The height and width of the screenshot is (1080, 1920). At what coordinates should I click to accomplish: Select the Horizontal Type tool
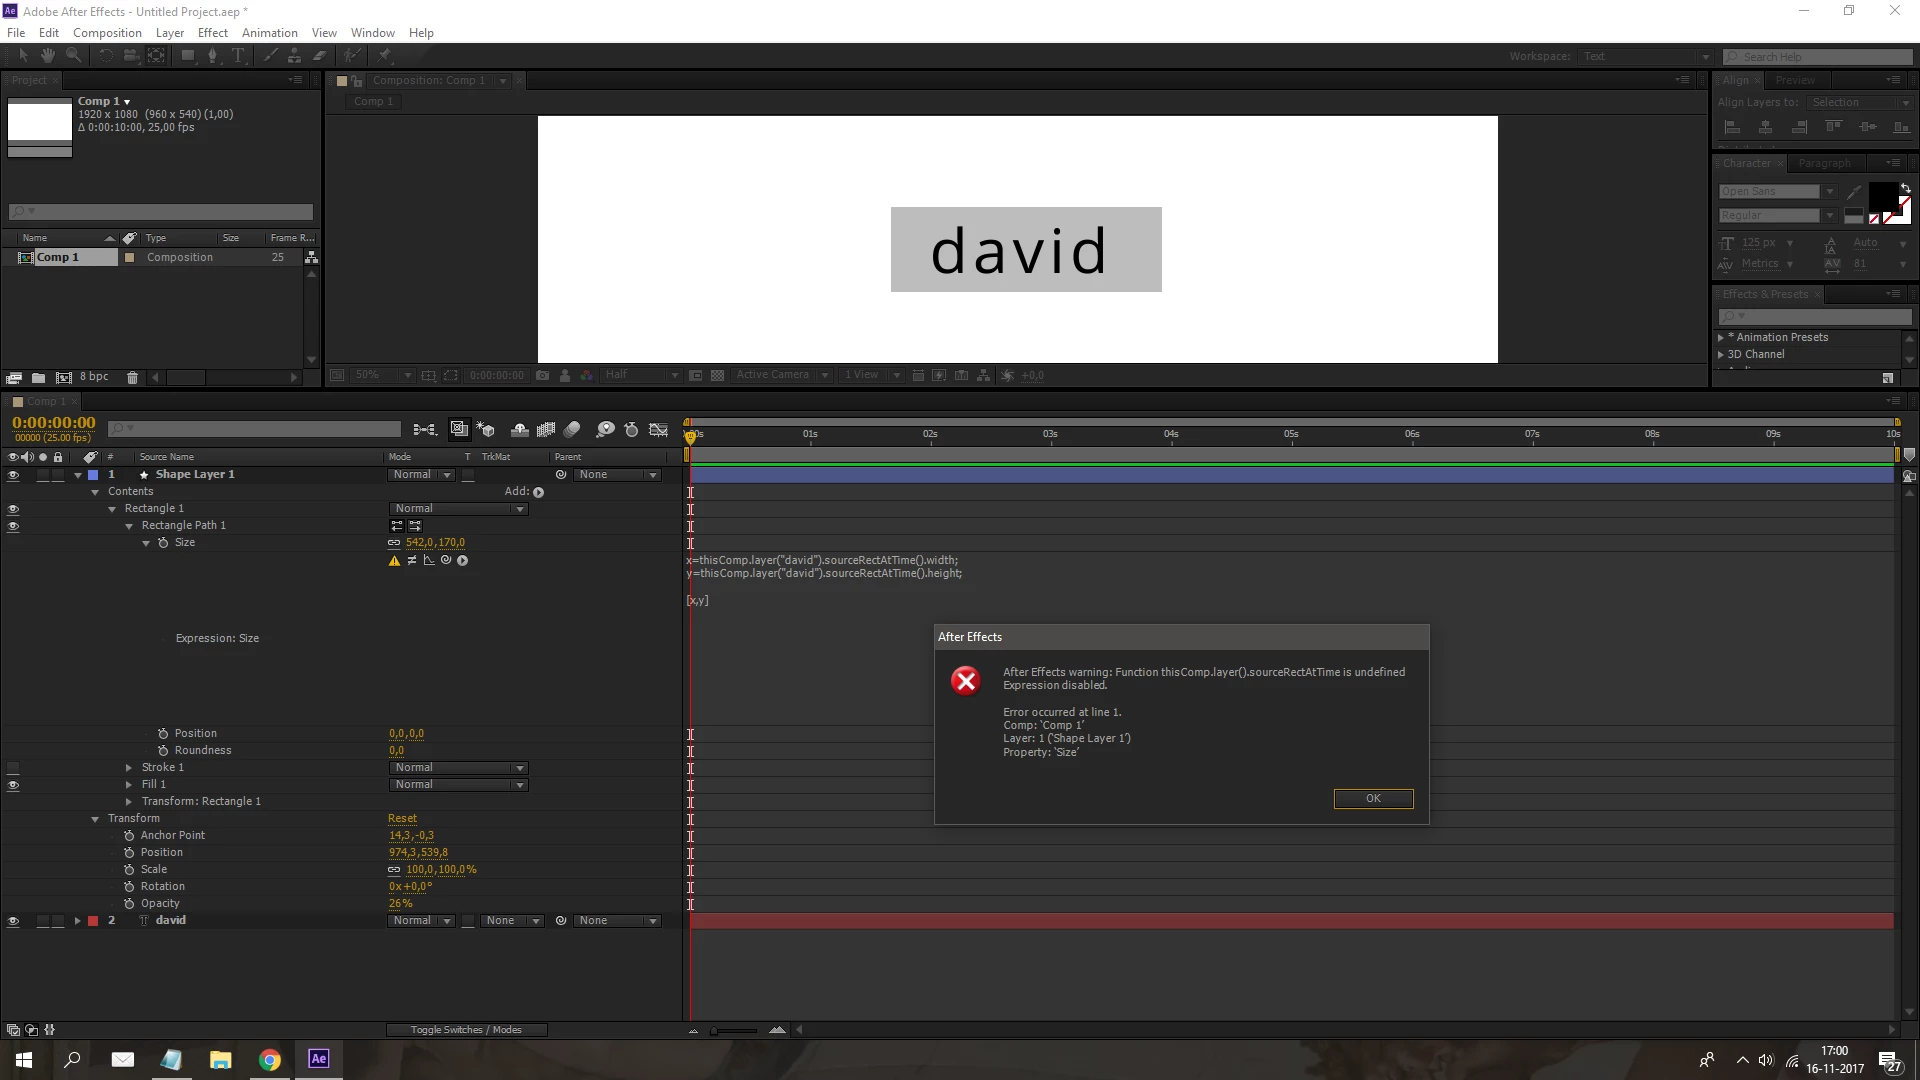(238, 56)
